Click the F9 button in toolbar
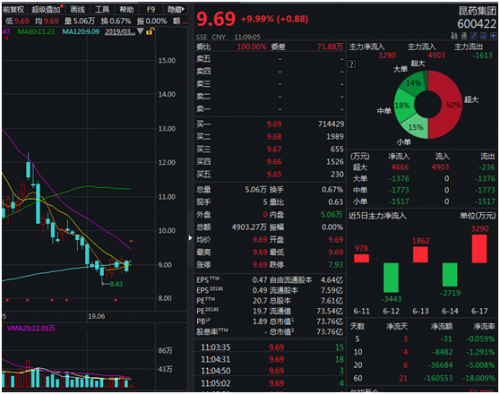This screenshot has height=394, width=500. pyautogui.click(x=151, y=10)
